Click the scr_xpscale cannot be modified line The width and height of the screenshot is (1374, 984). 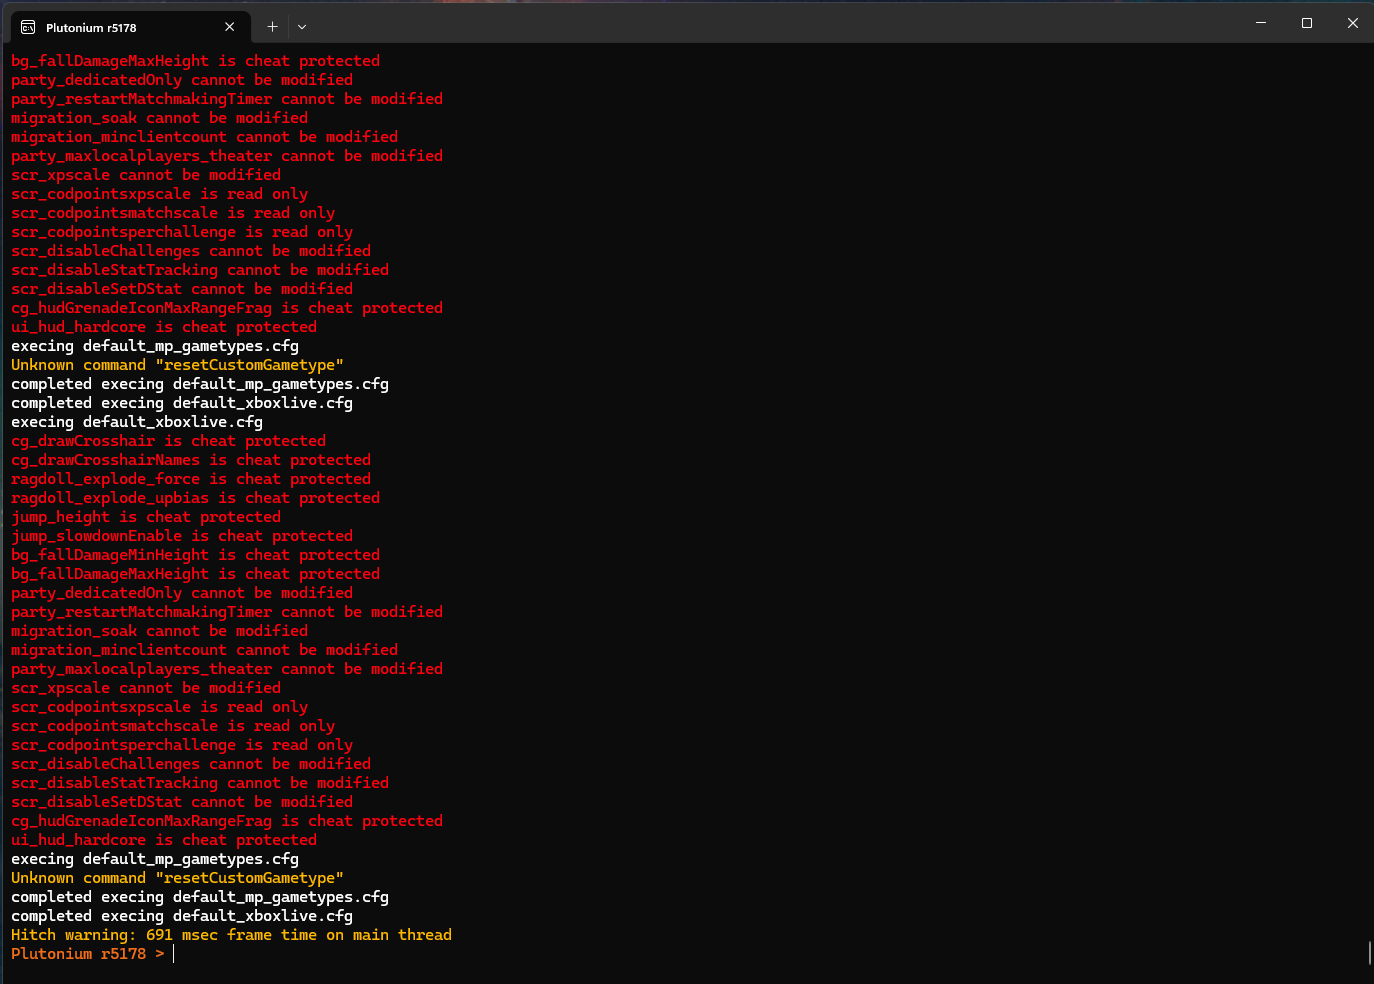(x=145, y=687)
